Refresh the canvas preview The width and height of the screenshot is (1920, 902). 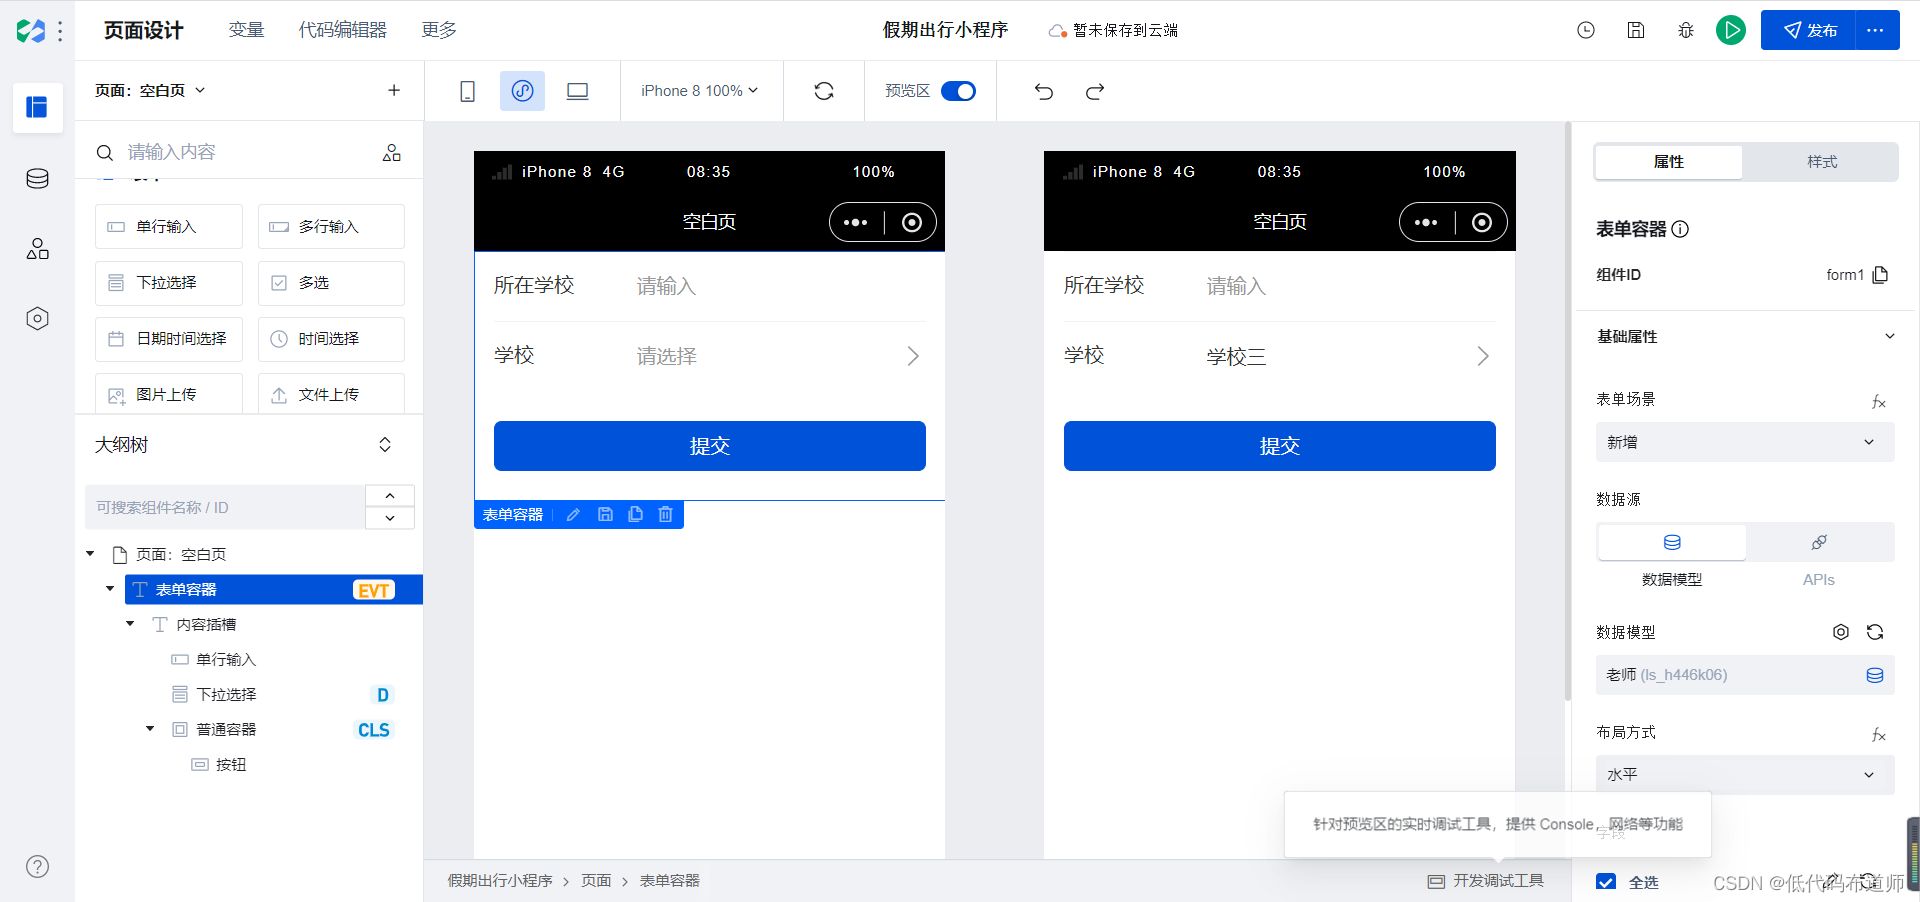coord(824,91)
